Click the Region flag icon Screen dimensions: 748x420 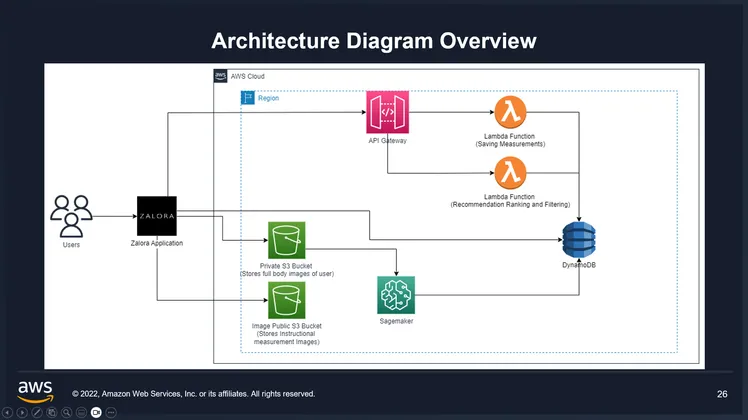[248, 98]
